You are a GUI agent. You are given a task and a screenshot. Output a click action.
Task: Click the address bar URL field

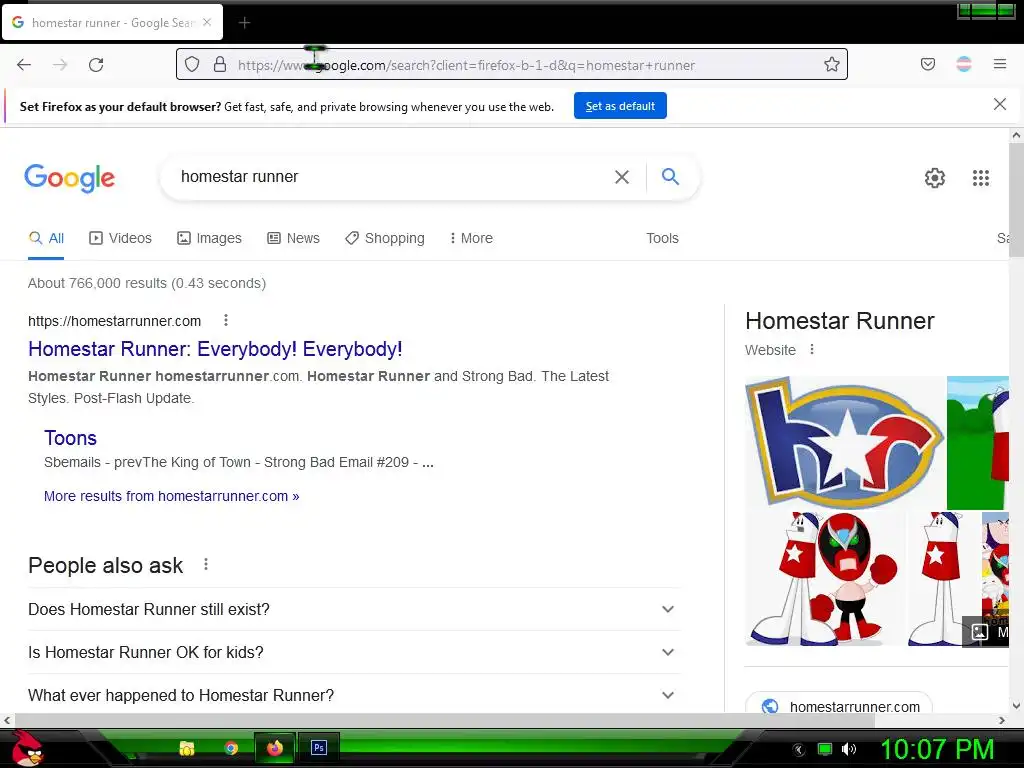point(511,65)
